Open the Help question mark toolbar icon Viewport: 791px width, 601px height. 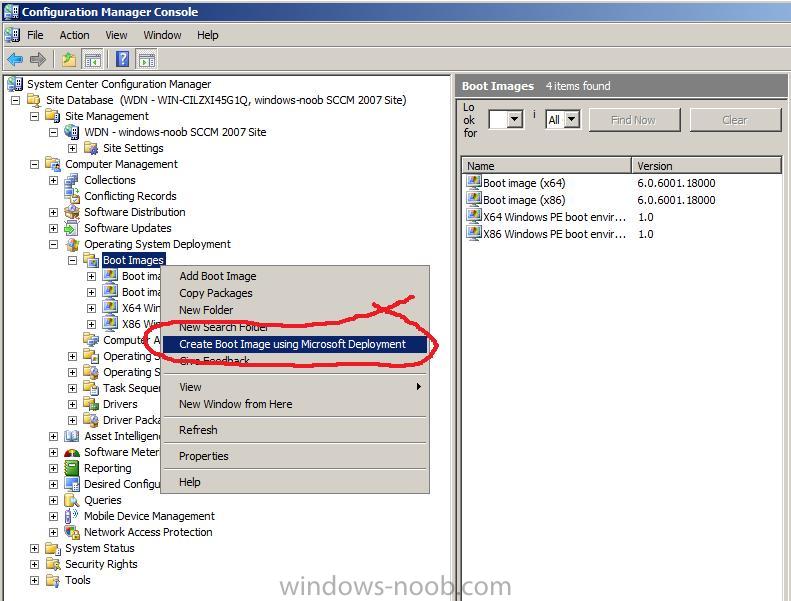click(122, 60)
